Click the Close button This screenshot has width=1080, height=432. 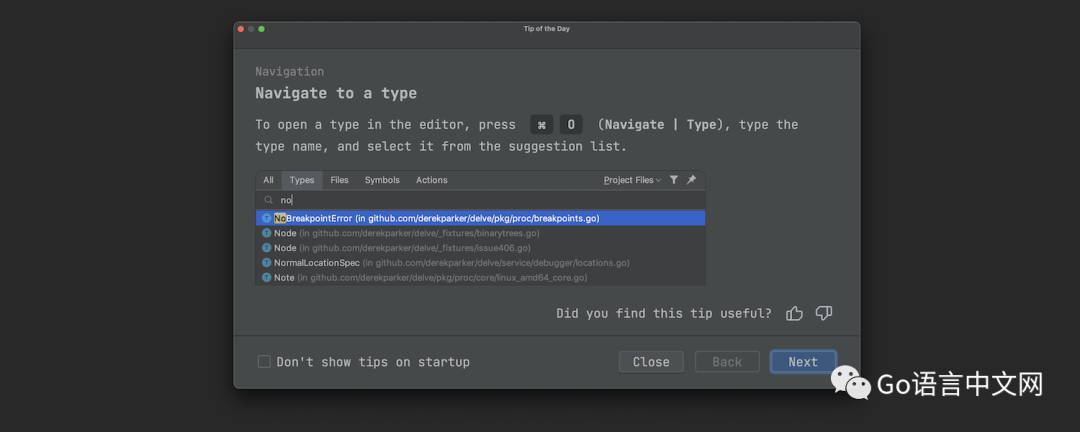coord(651,362)
